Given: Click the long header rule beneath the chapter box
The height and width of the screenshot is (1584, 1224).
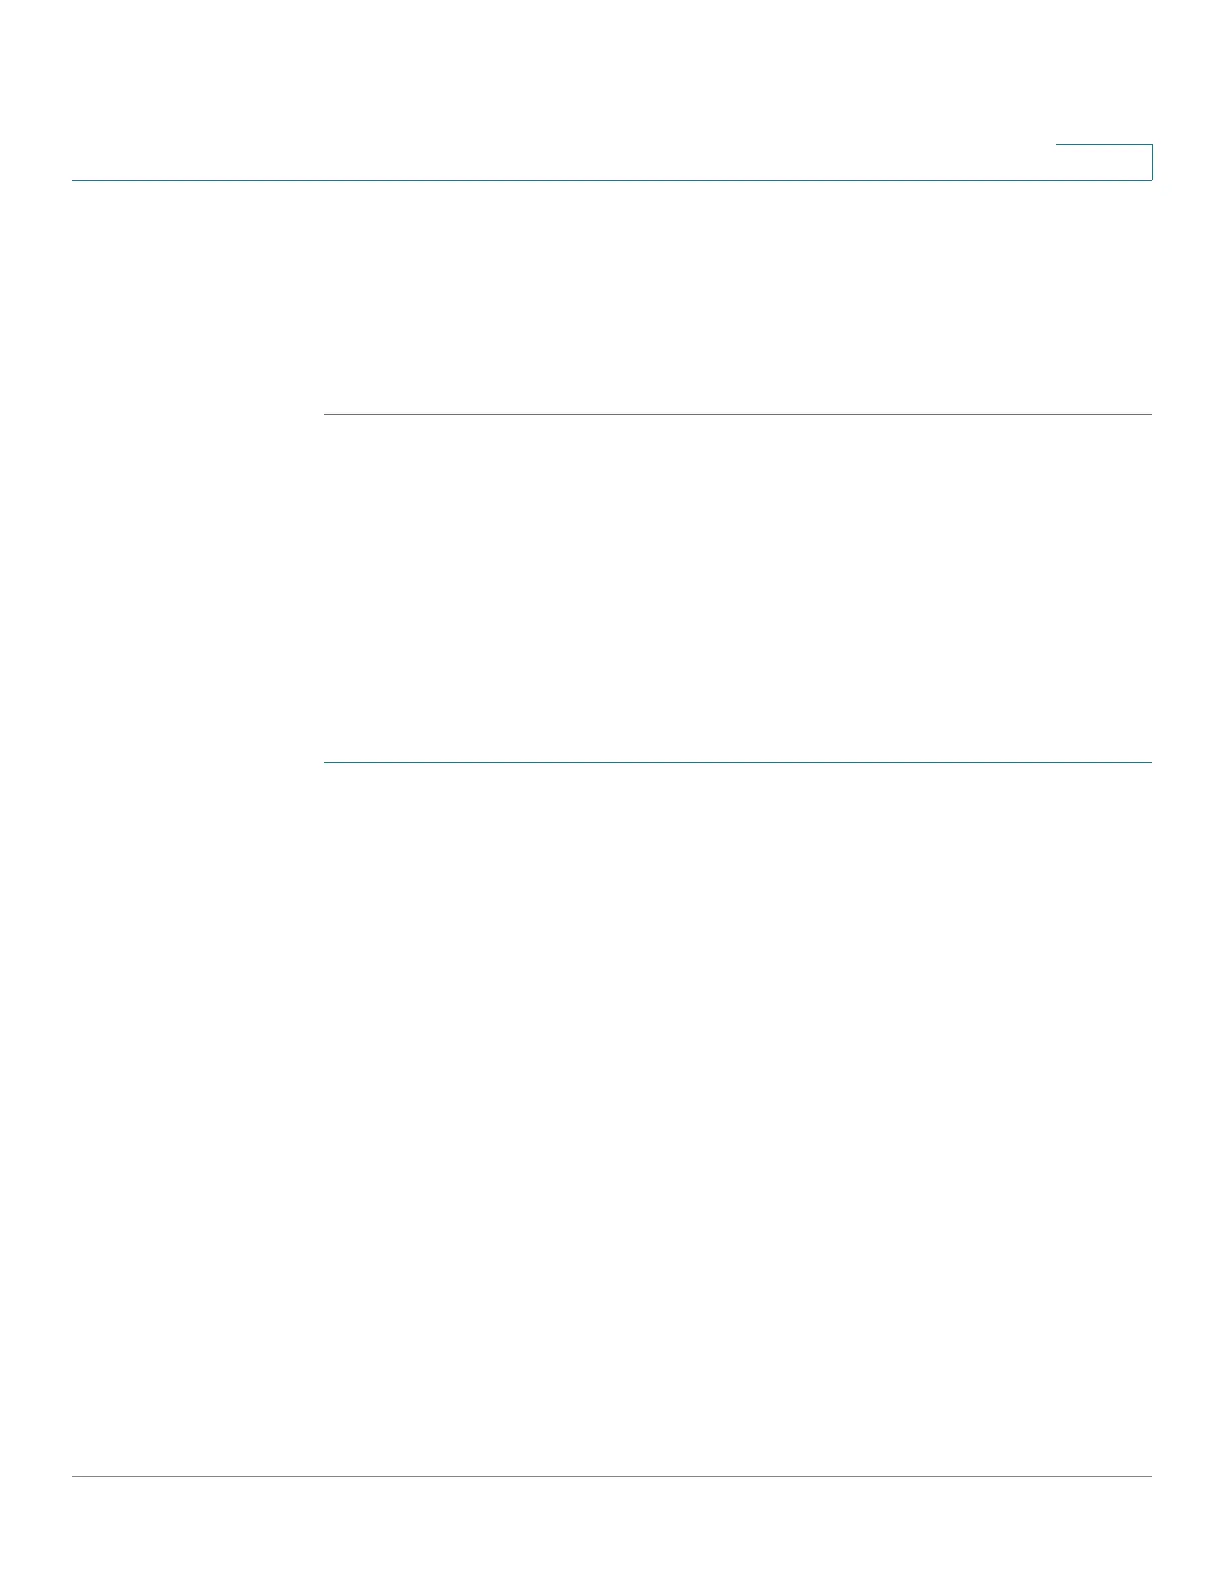Looking at the screenshot, I should point(612,180).
